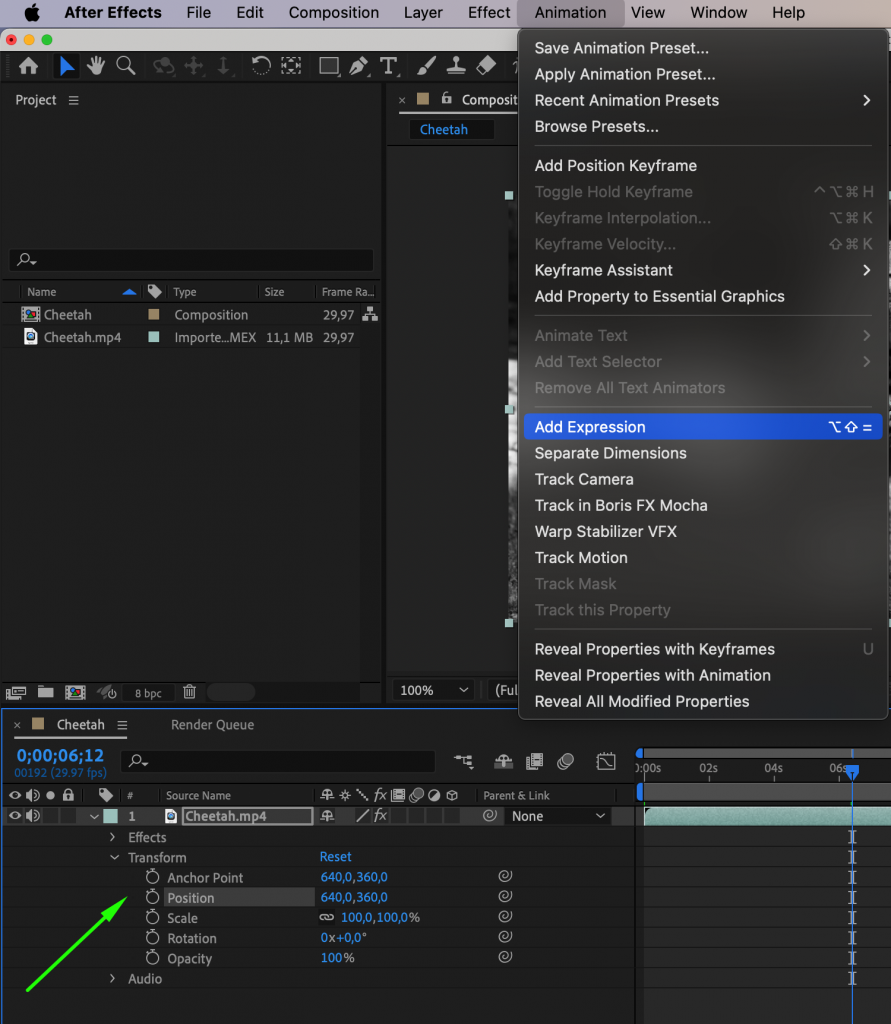Select the Clone Stamp tool
The height and width of the screenshot is (1024, 891).
455,66
